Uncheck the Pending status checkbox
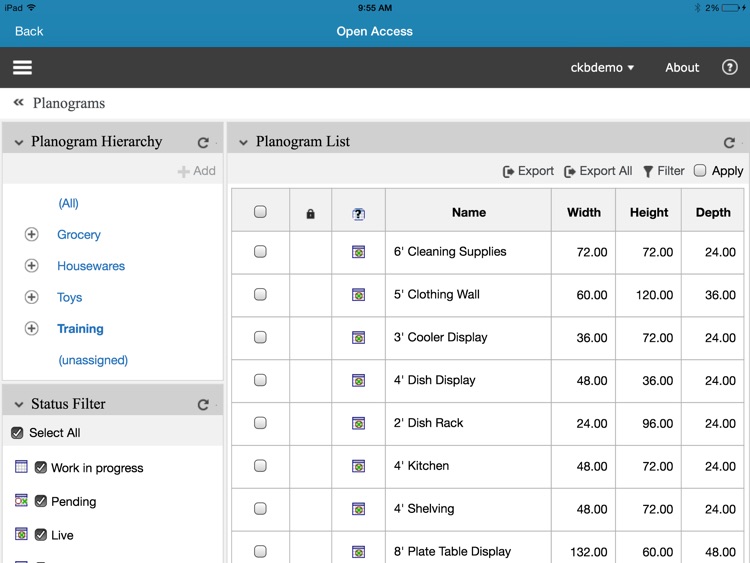Viewport: 750px width, 563px height. (41, 501)
